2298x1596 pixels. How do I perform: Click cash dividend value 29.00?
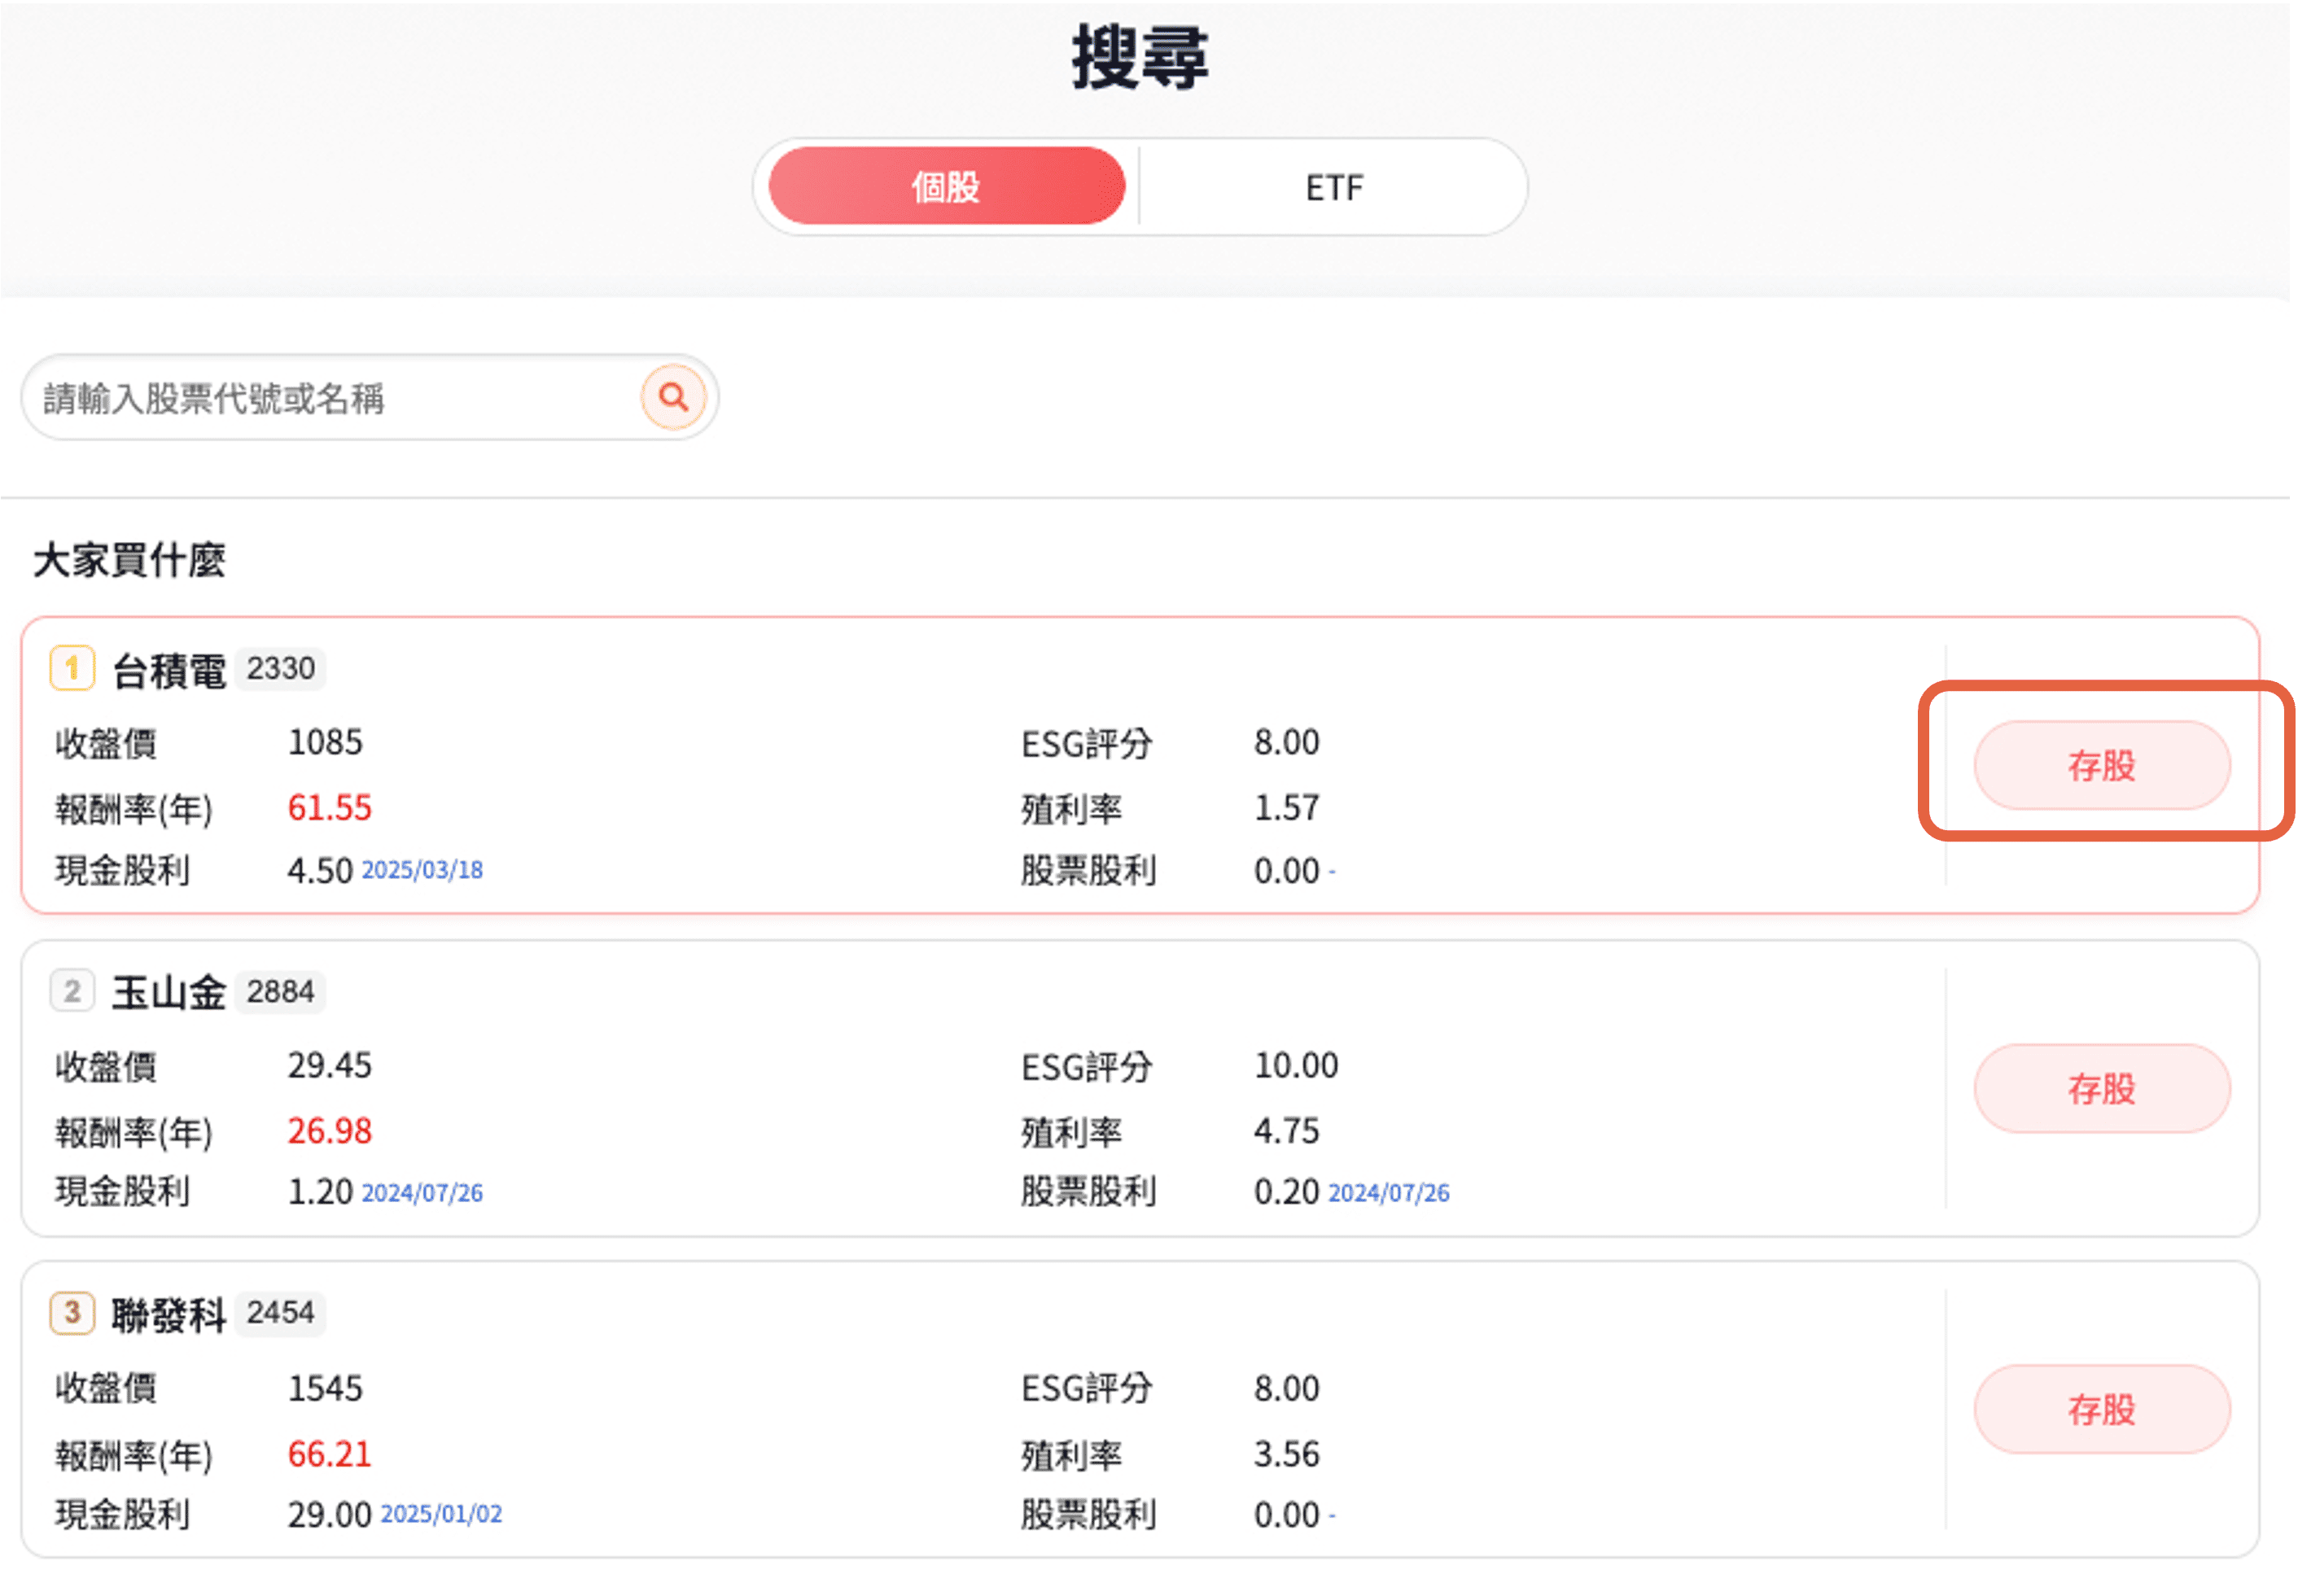pyautogui.click(x=330, y=1514)
